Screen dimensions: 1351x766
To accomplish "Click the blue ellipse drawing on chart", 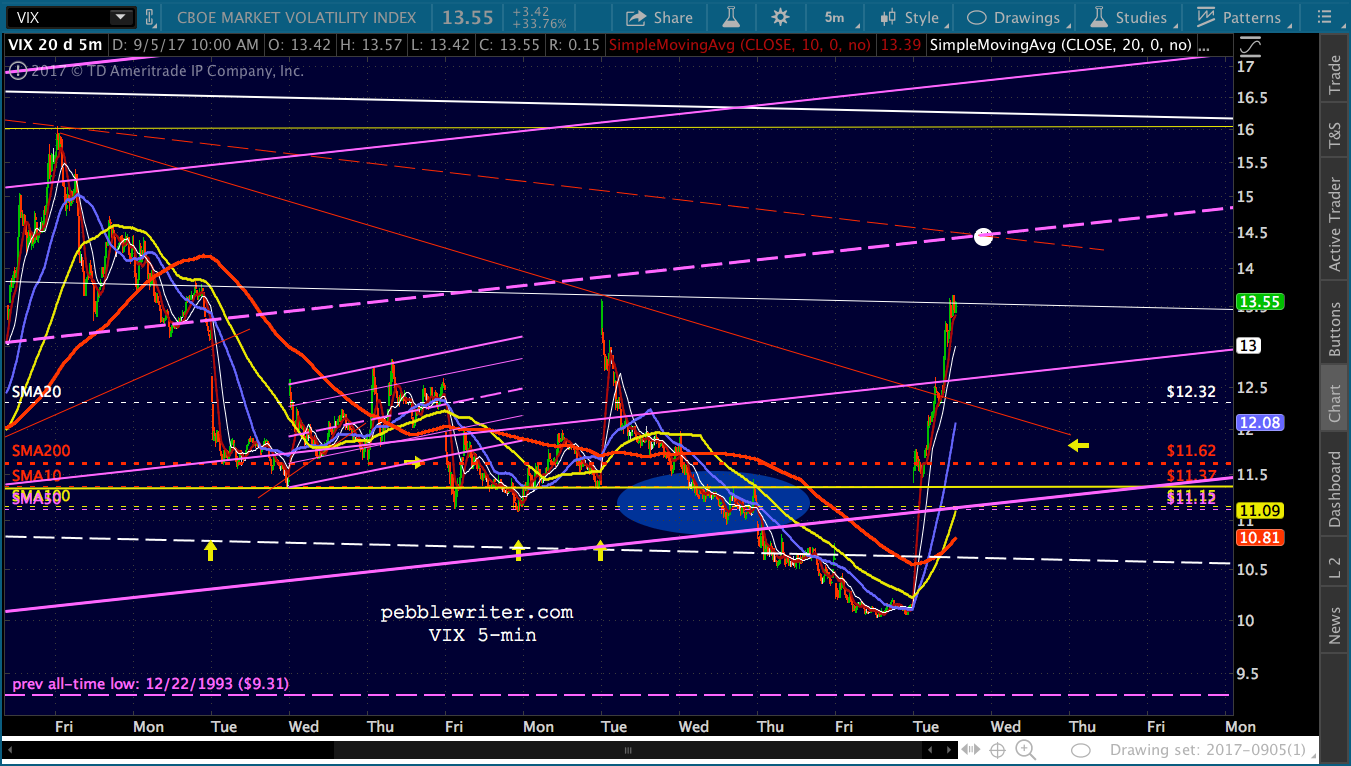I will tap(712, 501).
